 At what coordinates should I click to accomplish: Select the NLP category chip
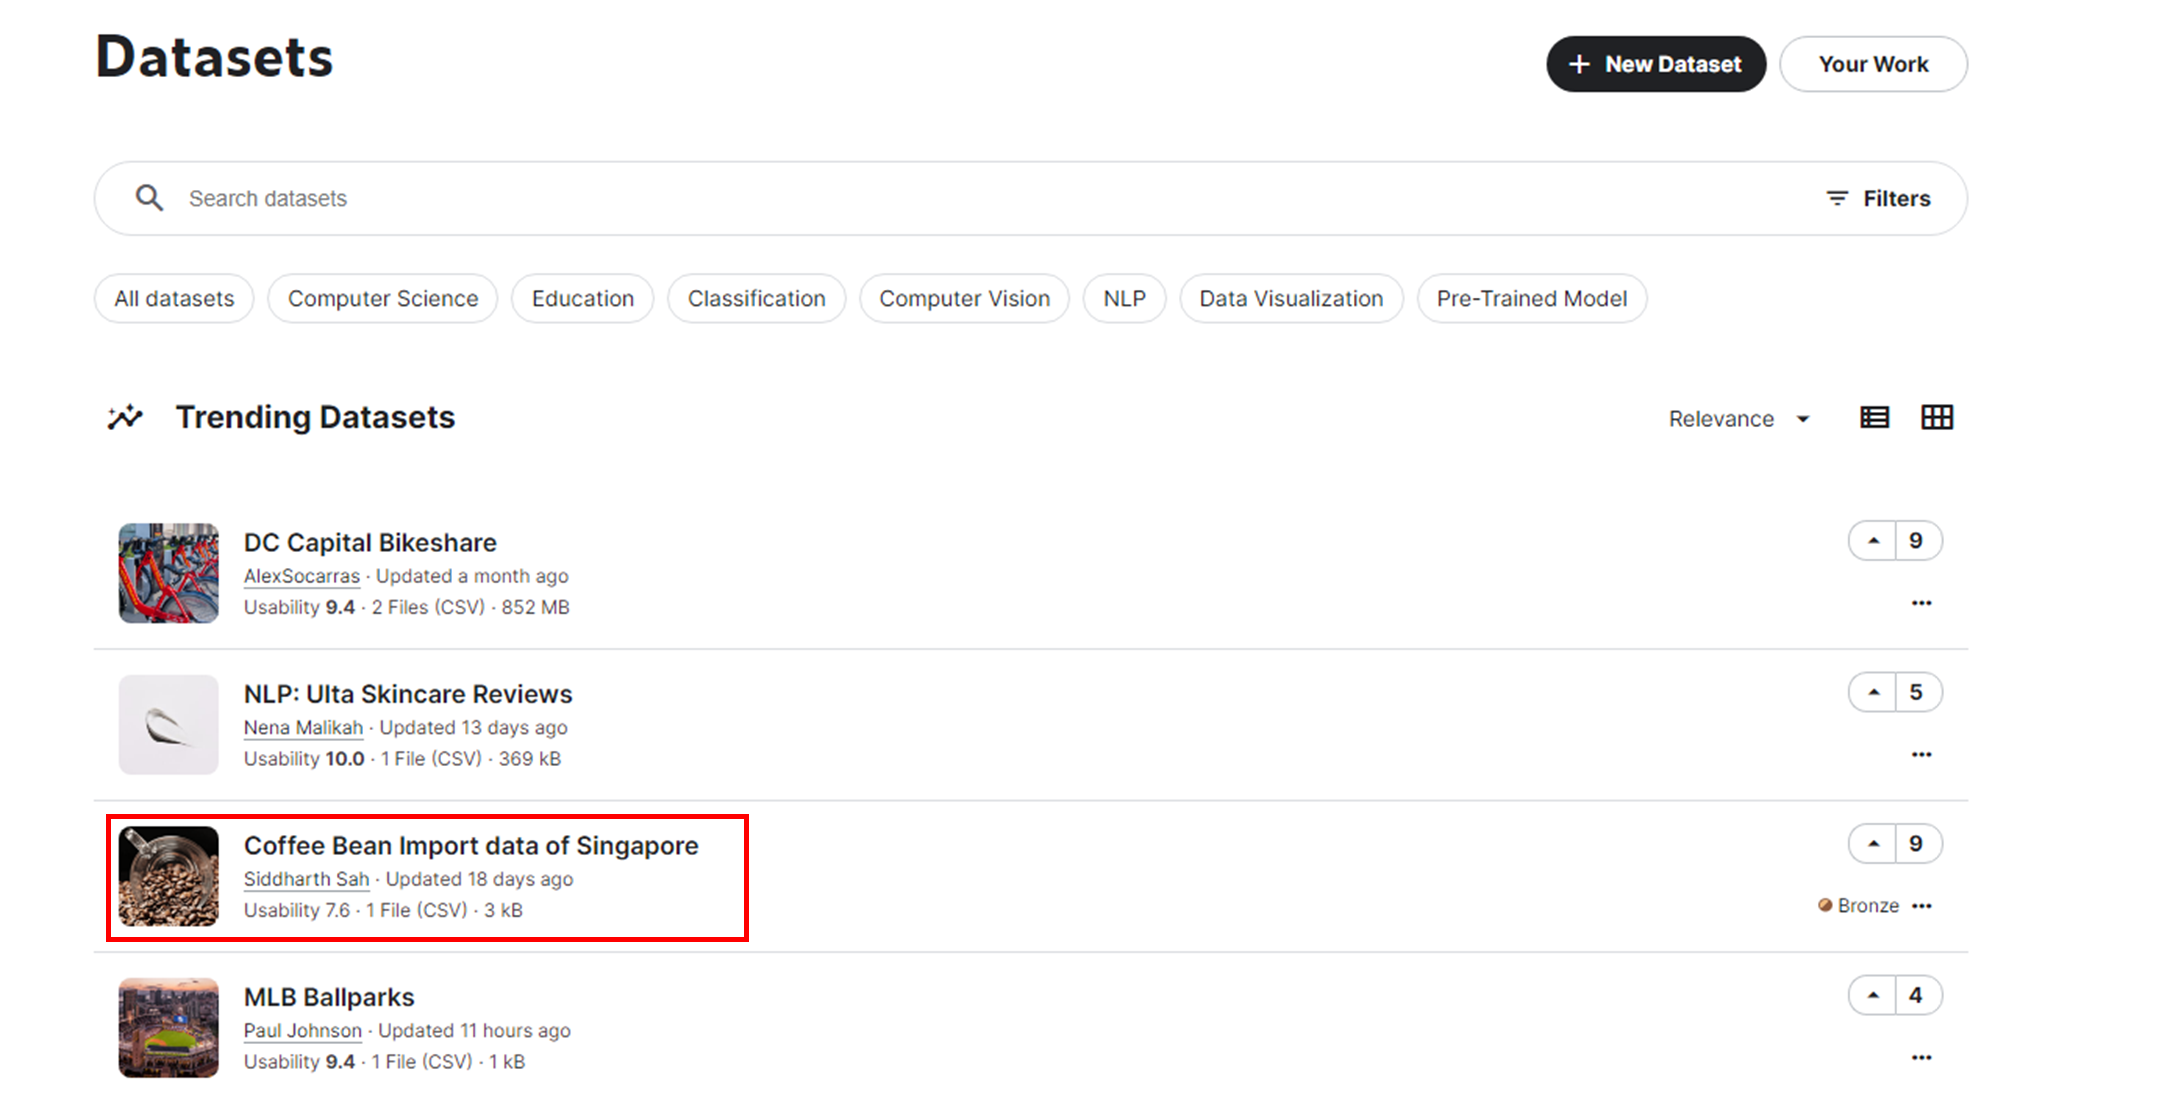1124,299
